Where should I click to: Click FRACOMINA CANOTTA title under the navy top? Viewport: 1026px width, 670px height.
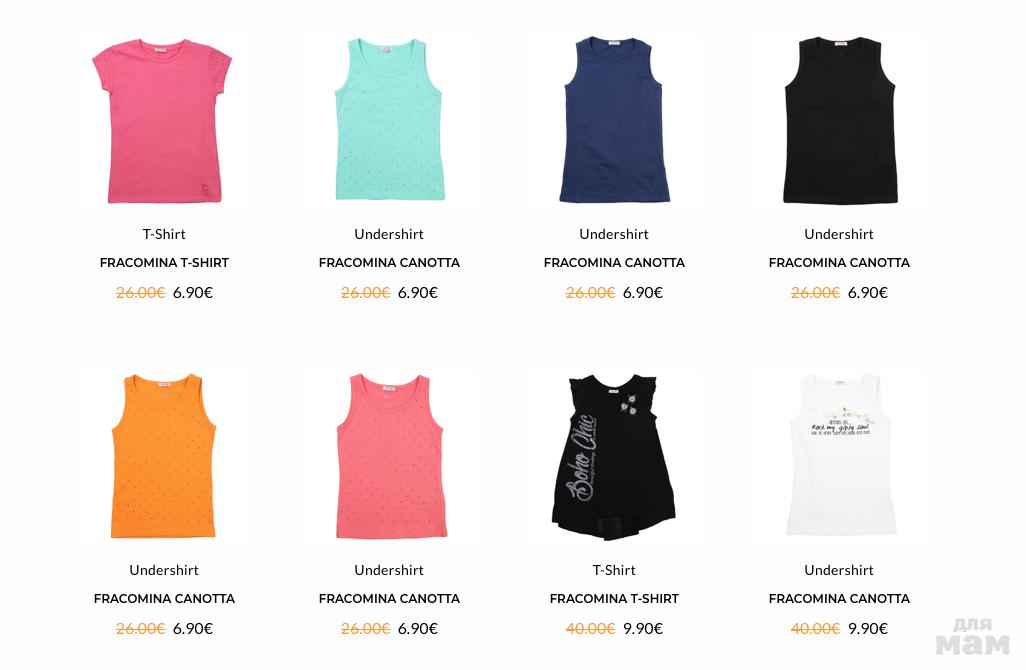click(614, 262)
